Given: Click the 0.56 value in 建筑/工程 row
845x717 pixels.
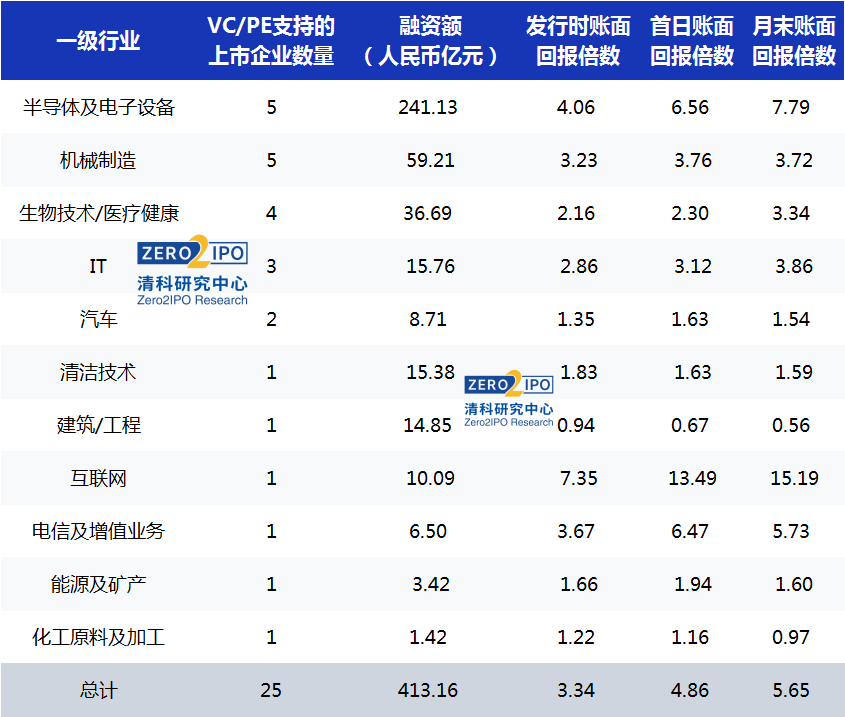Looking at the screenshot, I should coord(791,425).
